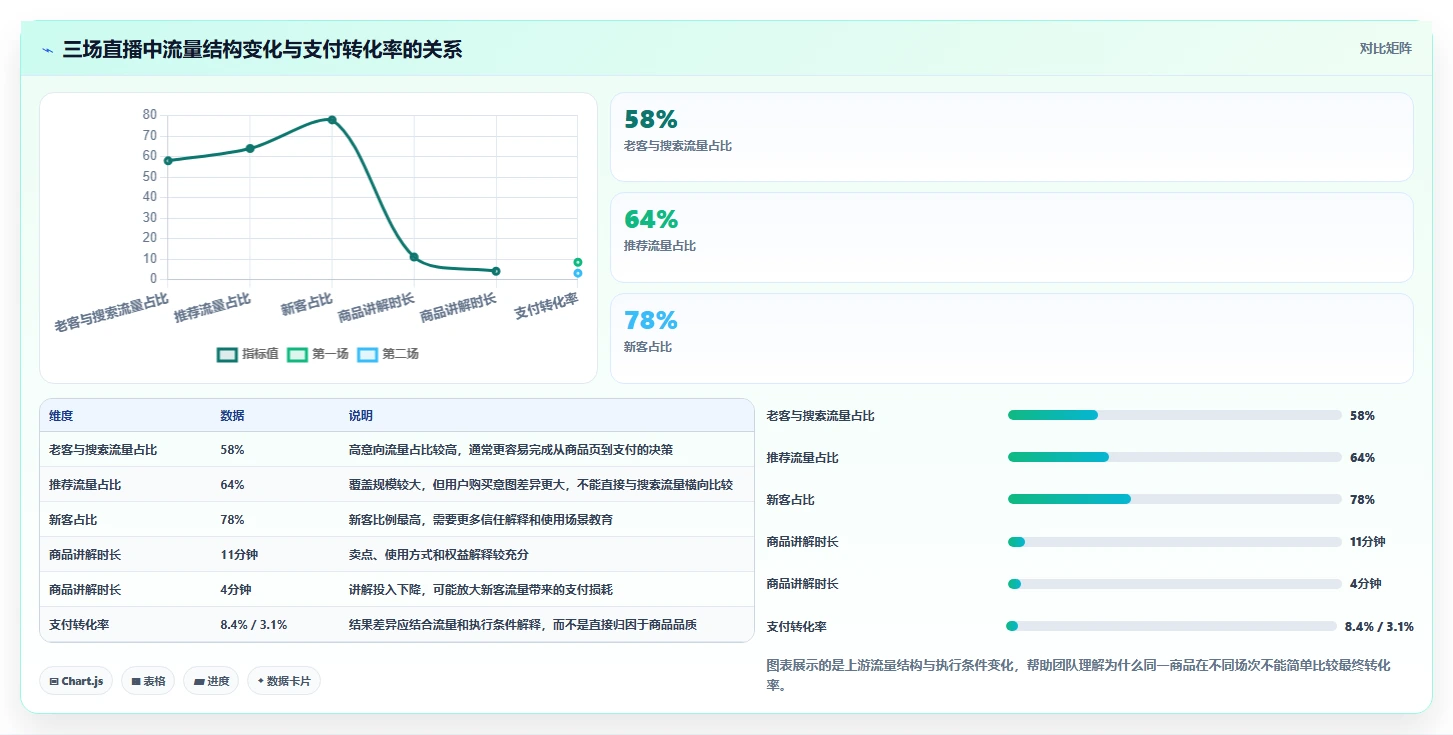Click the 11分钟 商品讲解时长 progress bar
Image resolution: width=1453 pixels, height=735 pixels.
pyautogui.click(x=1175, y=542)
